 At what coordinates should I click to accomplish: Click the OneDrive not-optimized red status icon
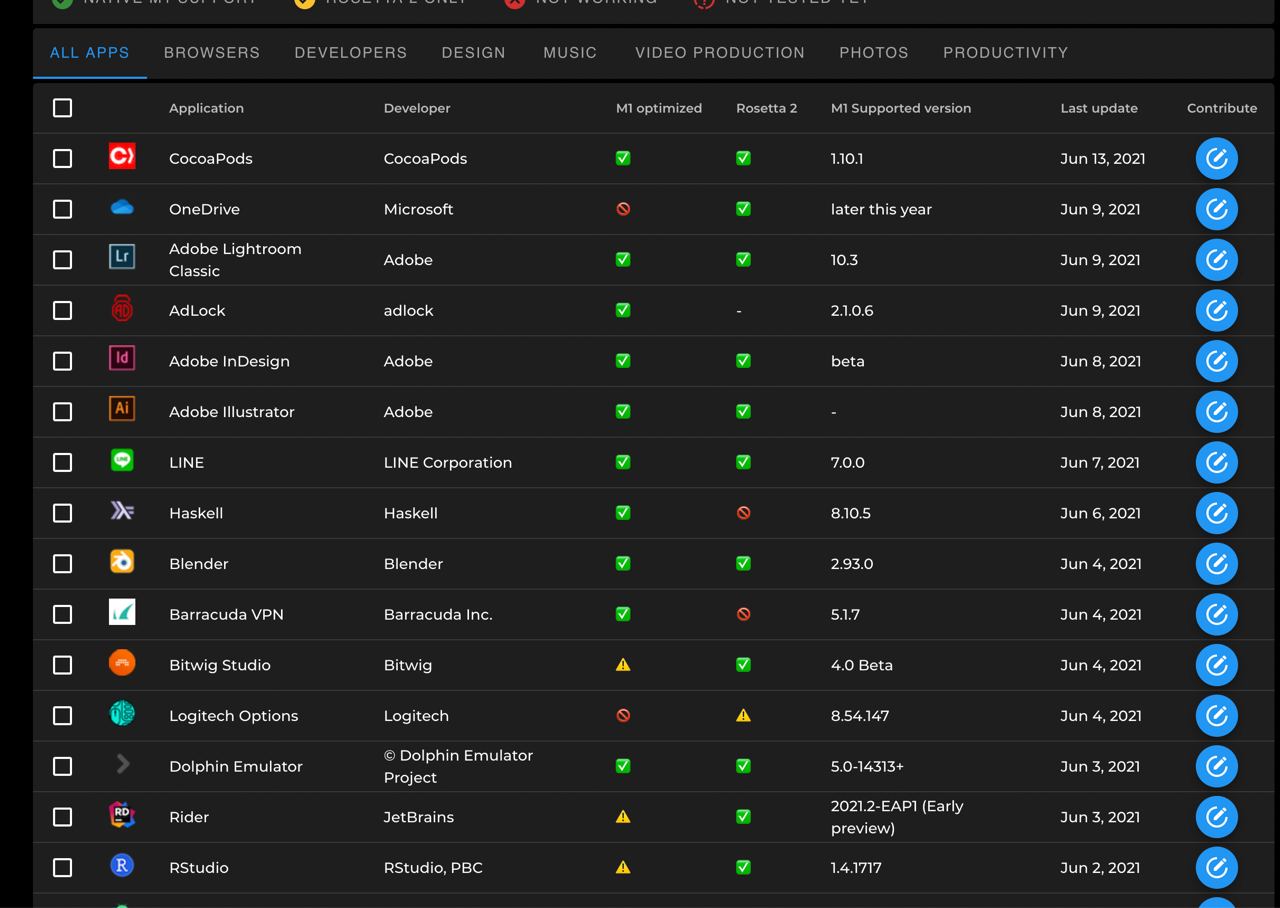click(x=623, y=209)
